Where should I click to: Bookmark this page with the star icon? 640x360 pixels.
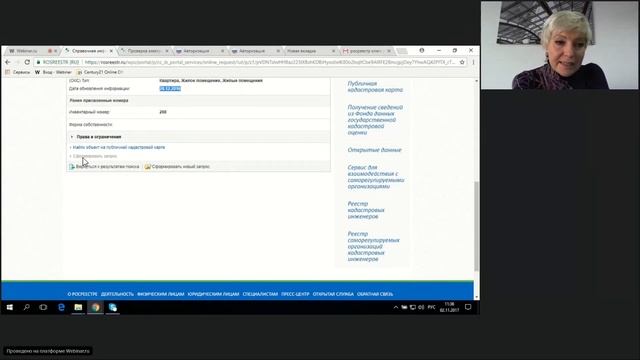(x=462, y=62)
